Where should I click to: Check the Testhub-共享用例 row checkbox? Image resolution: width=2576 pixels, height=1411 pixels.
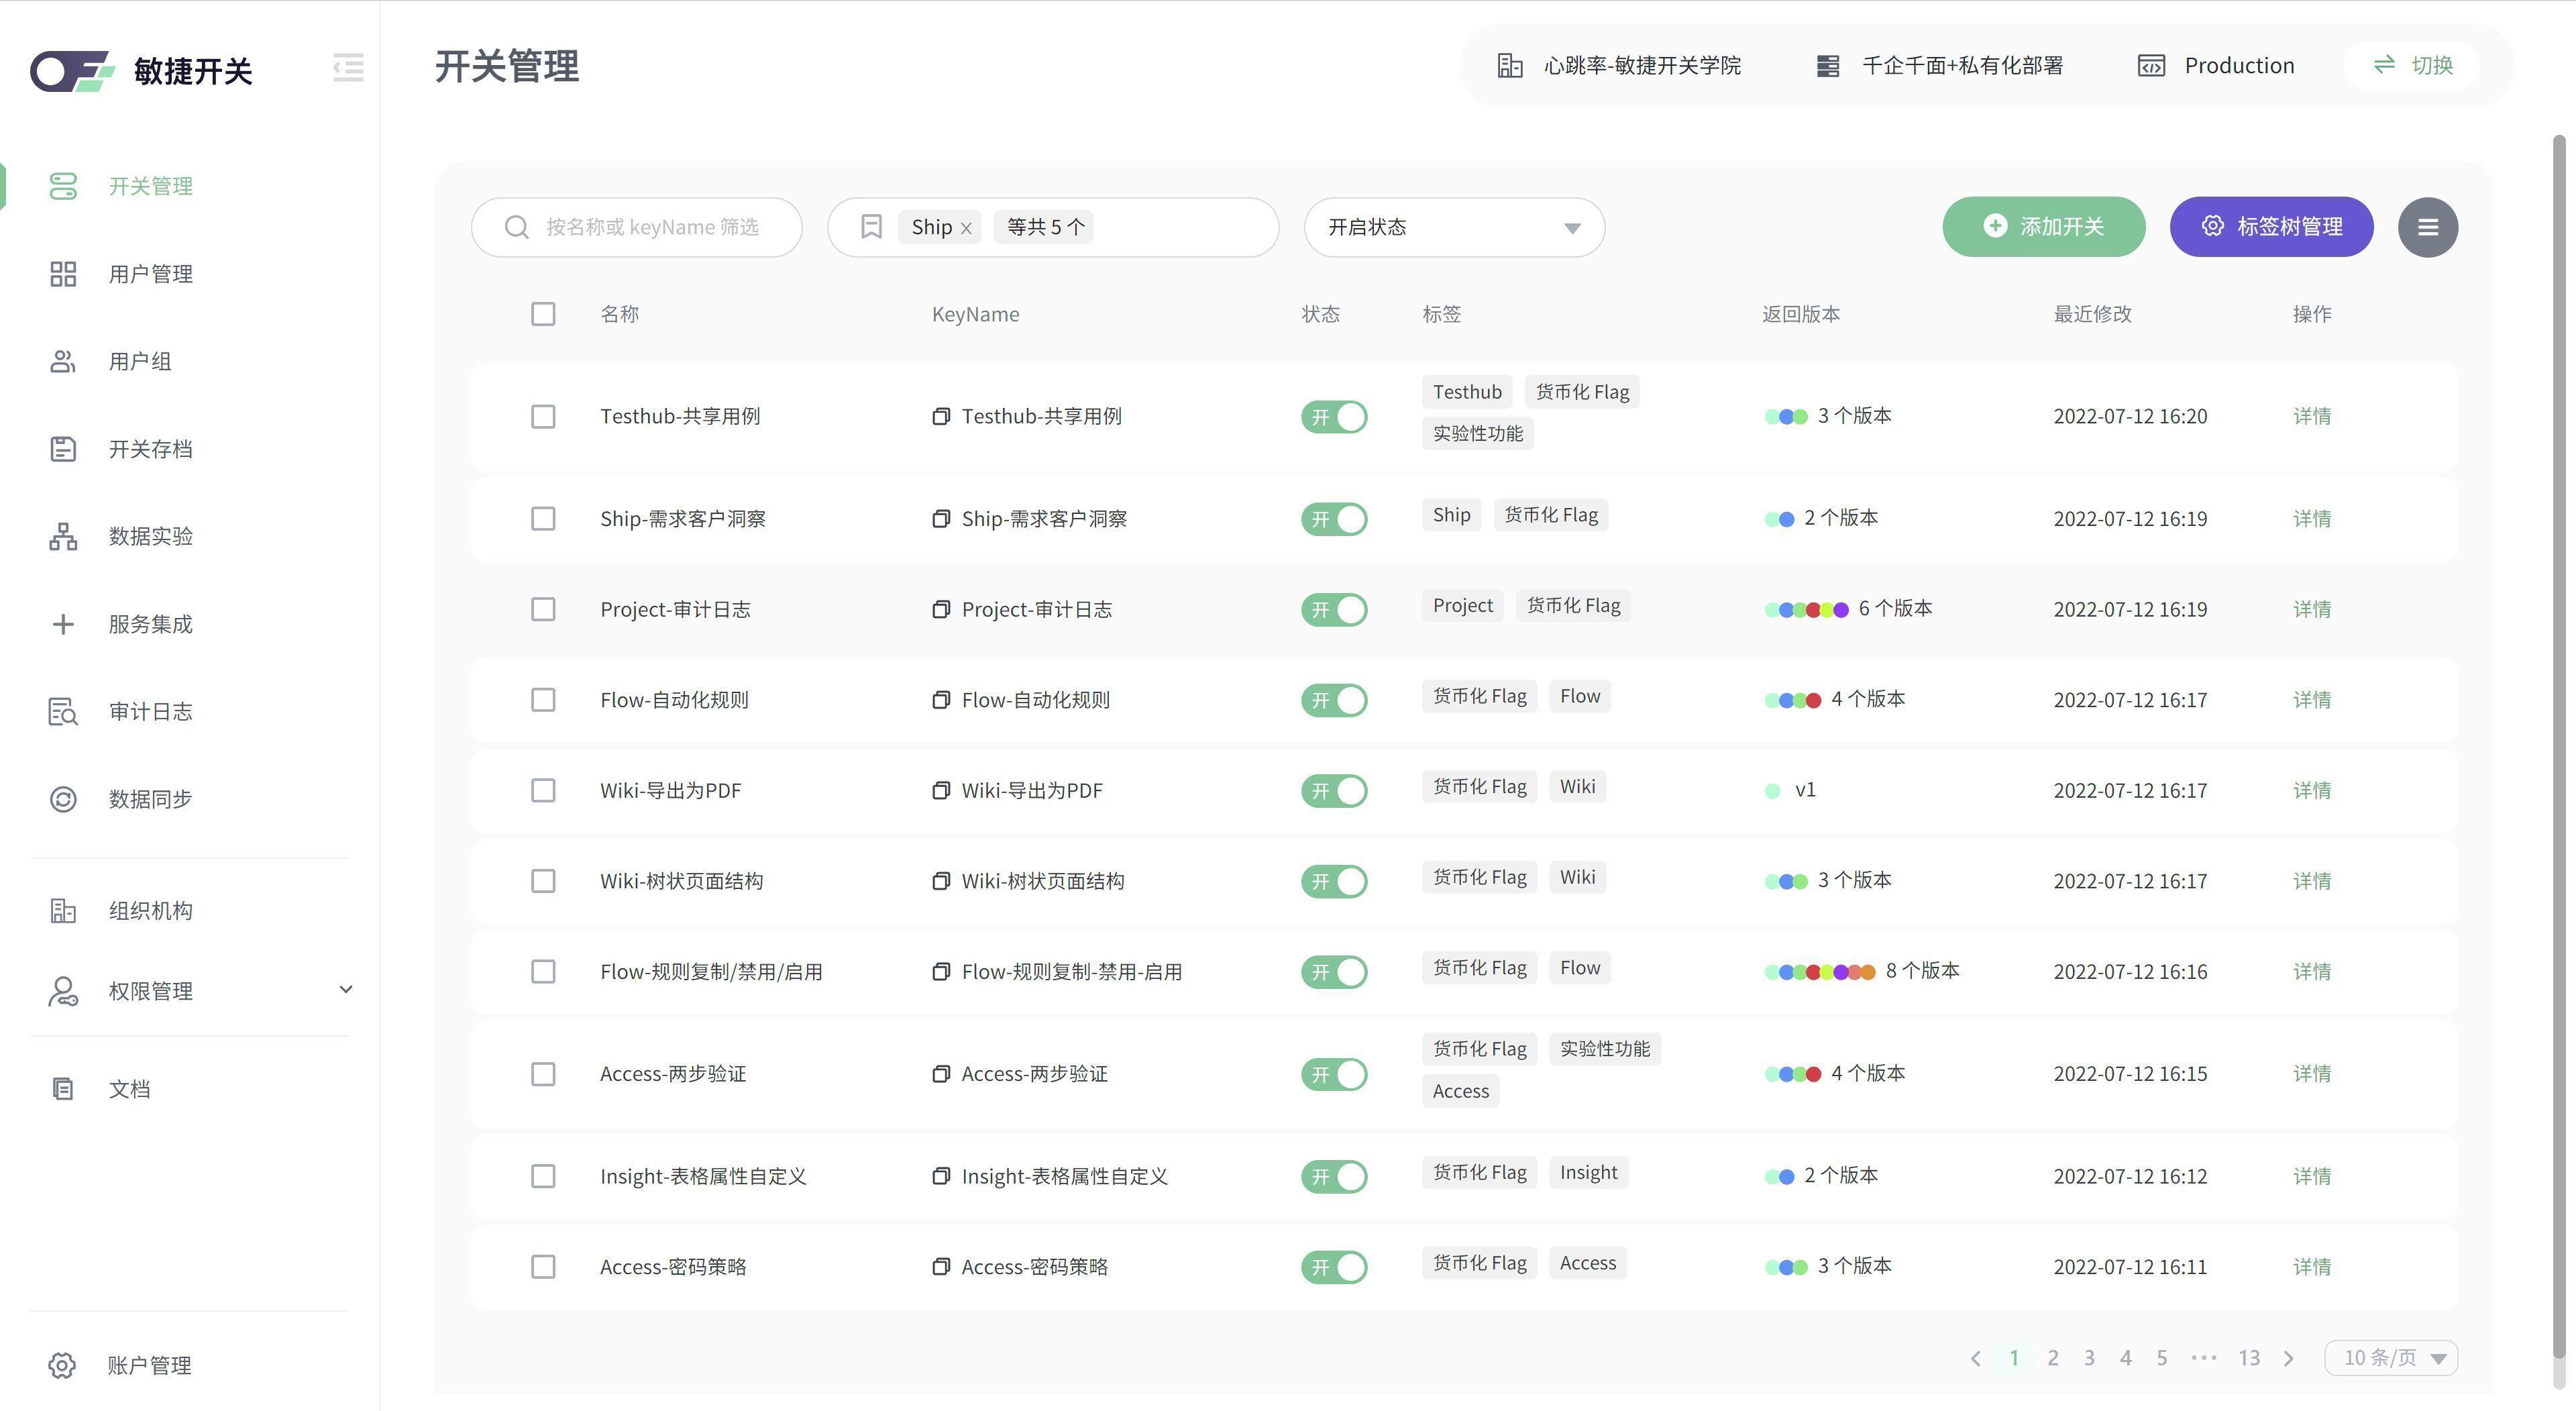[543, 416]
